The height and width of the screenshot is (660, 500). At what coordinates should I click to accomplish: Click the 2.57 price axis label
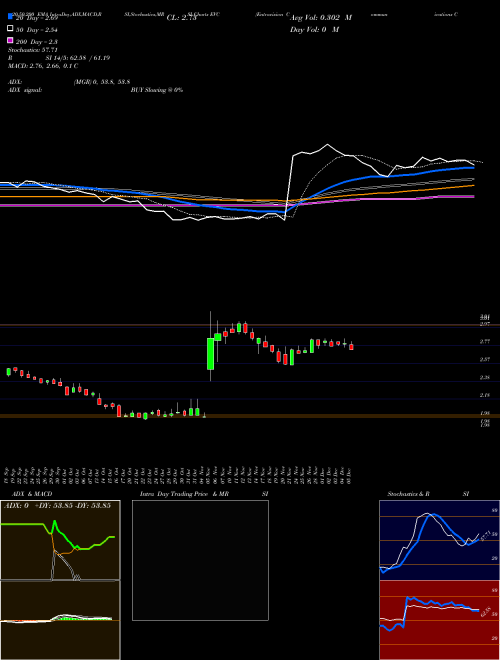(x=484, y=359)
